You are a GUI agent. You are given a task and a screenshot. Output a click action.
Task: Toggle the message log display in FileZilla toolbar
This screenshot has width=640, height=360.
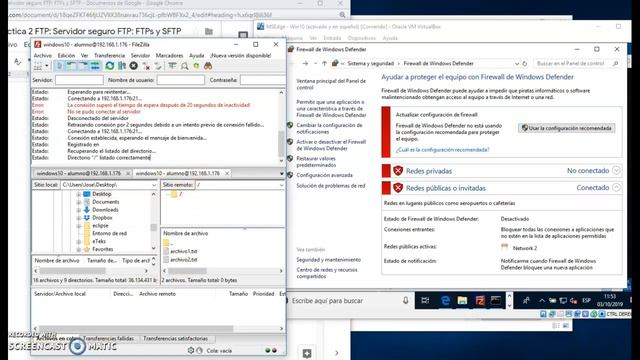(60, 66)
